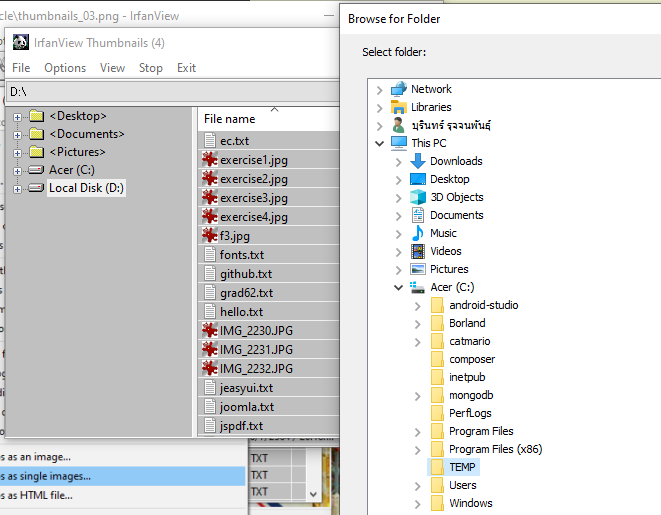Viewport: 661px width, 515px height.
Task: Collapse the This PC node
Action: [380, 143]
